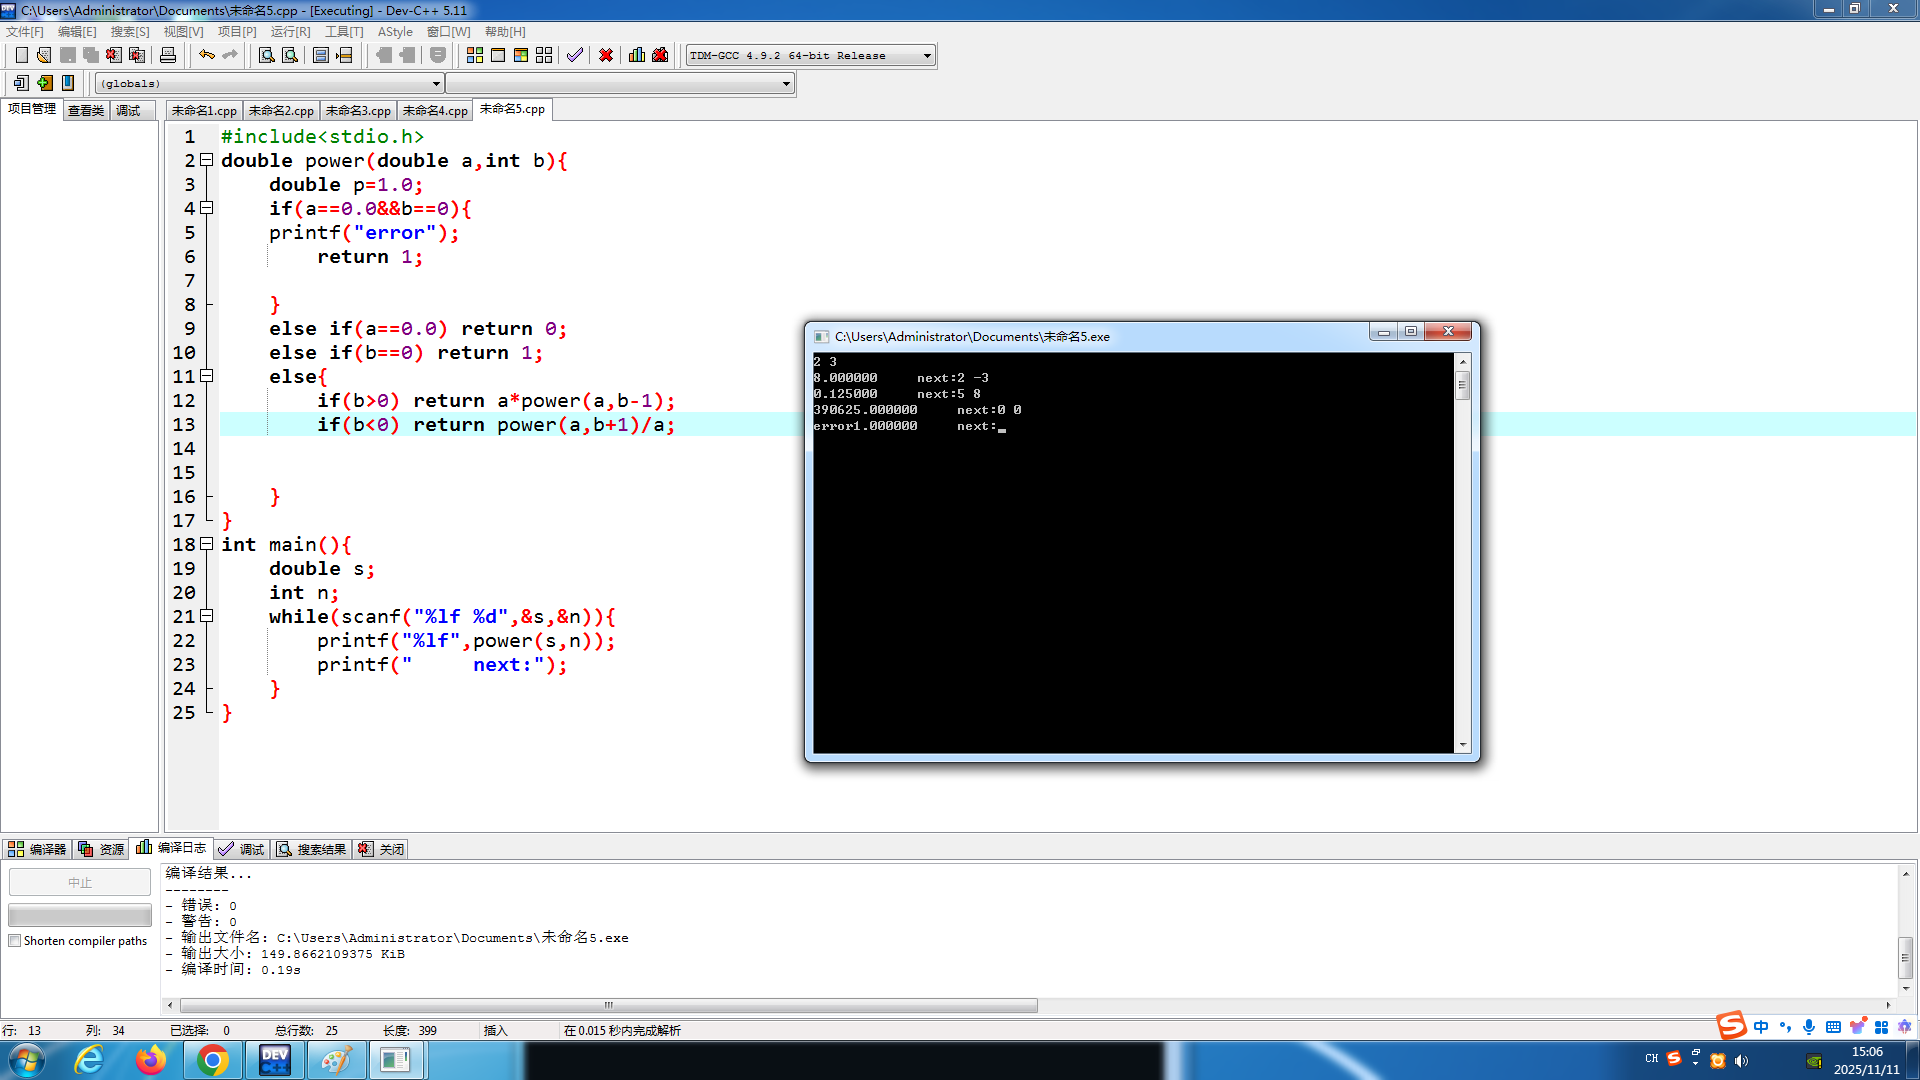This screenshot has width=1920, height=1080.
Task: Click the Syntax check checkmark icon
Action: 574,55
